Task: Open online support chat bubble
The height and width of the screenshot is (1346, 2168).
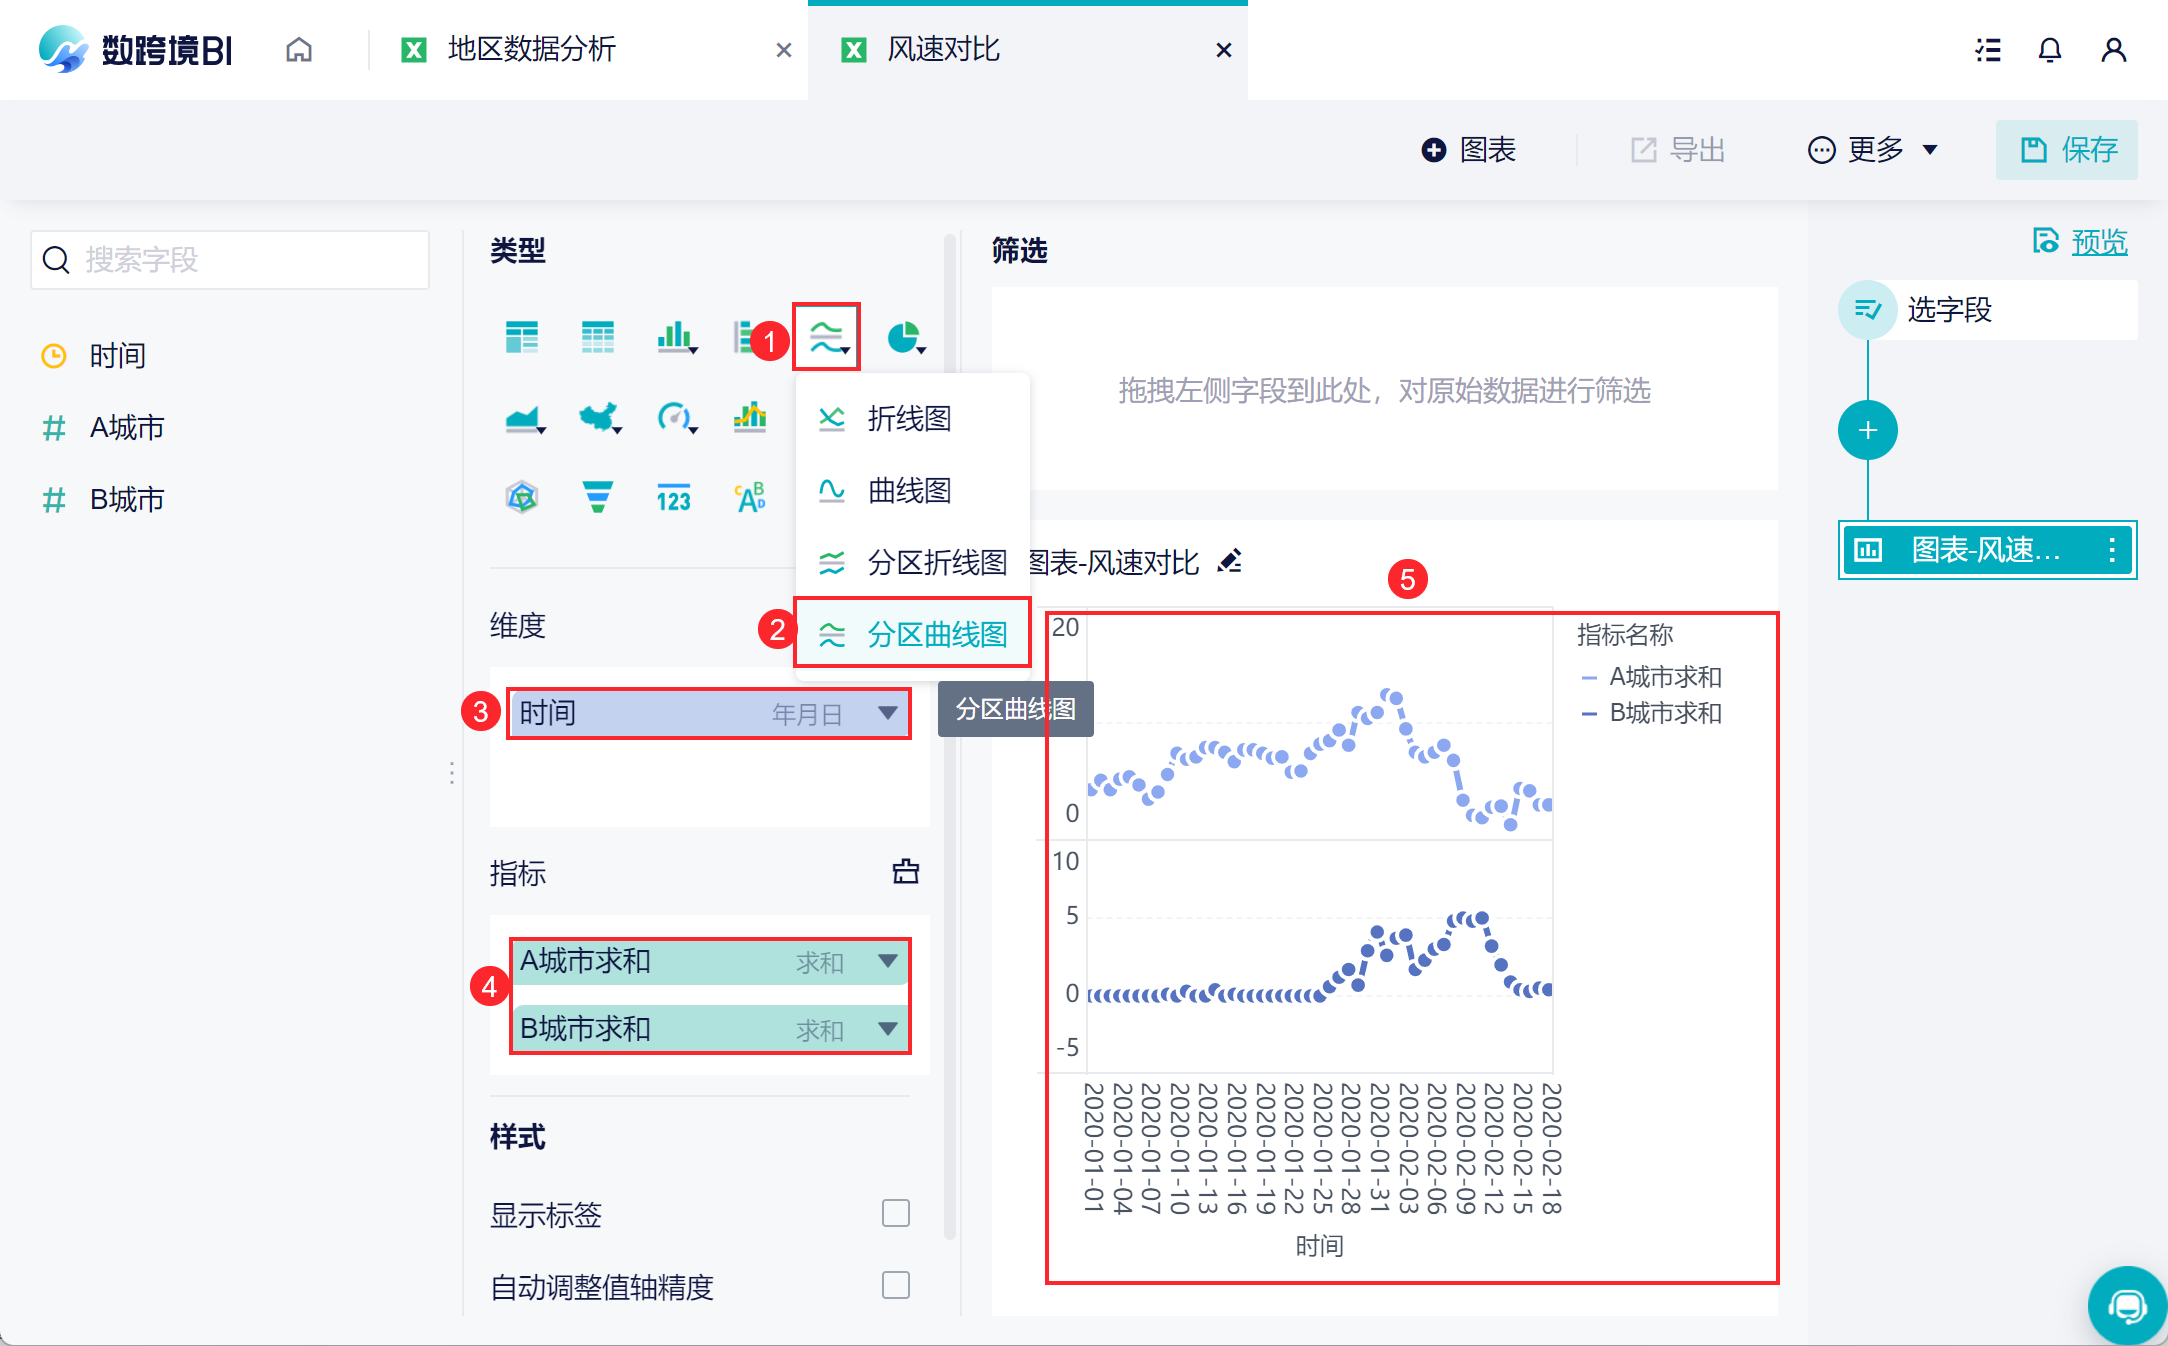Action: click(2127, 1305)
